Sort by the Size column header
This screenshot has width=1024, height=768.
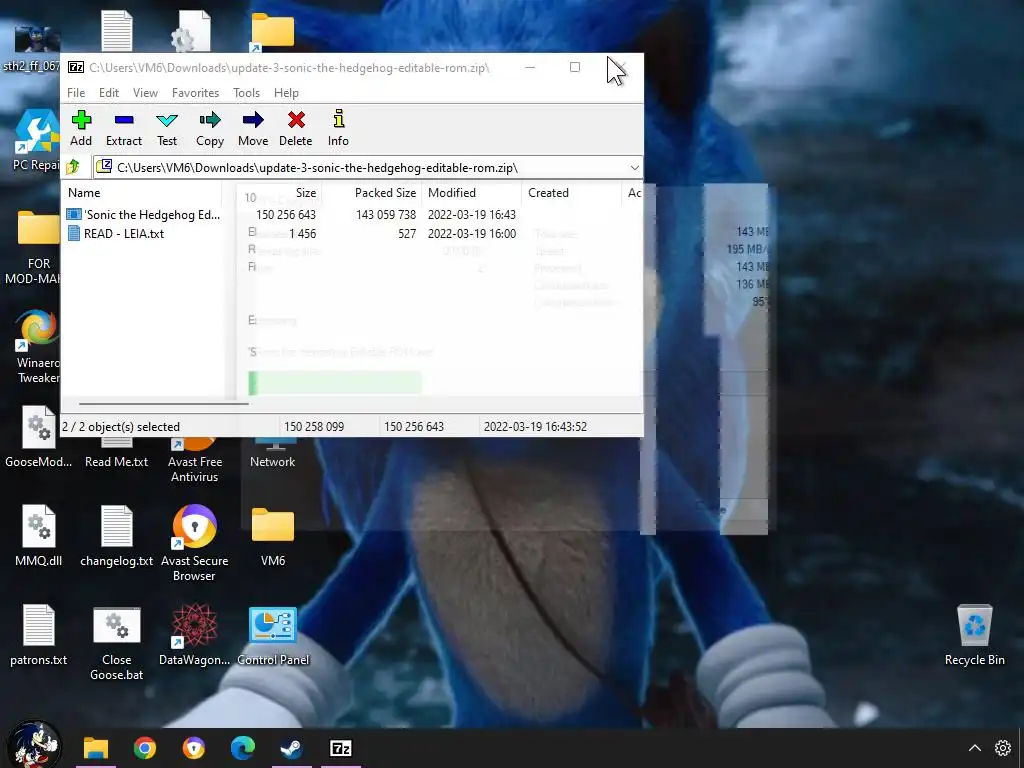(272, 193)
